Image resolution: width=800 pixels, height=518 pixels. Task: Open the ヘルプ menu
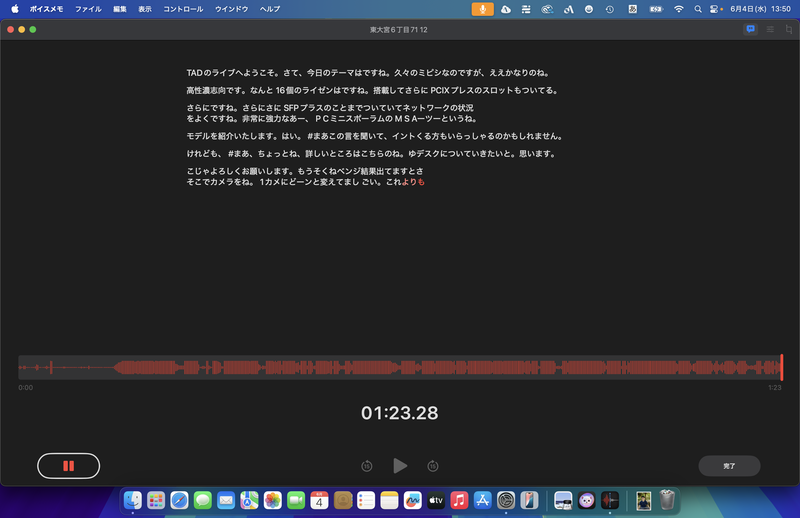tap(270, 9)
